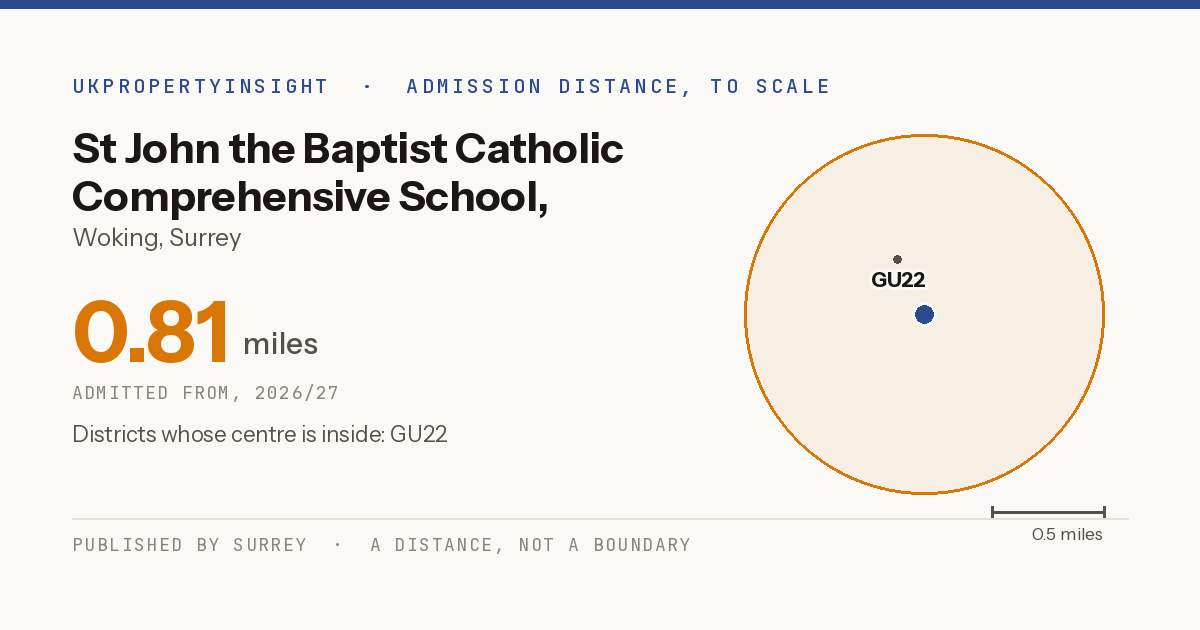Click the orange admission distance circle outline
This screenshot has height=630, width=1200.
pyautogui.click(x=745, y=315)
